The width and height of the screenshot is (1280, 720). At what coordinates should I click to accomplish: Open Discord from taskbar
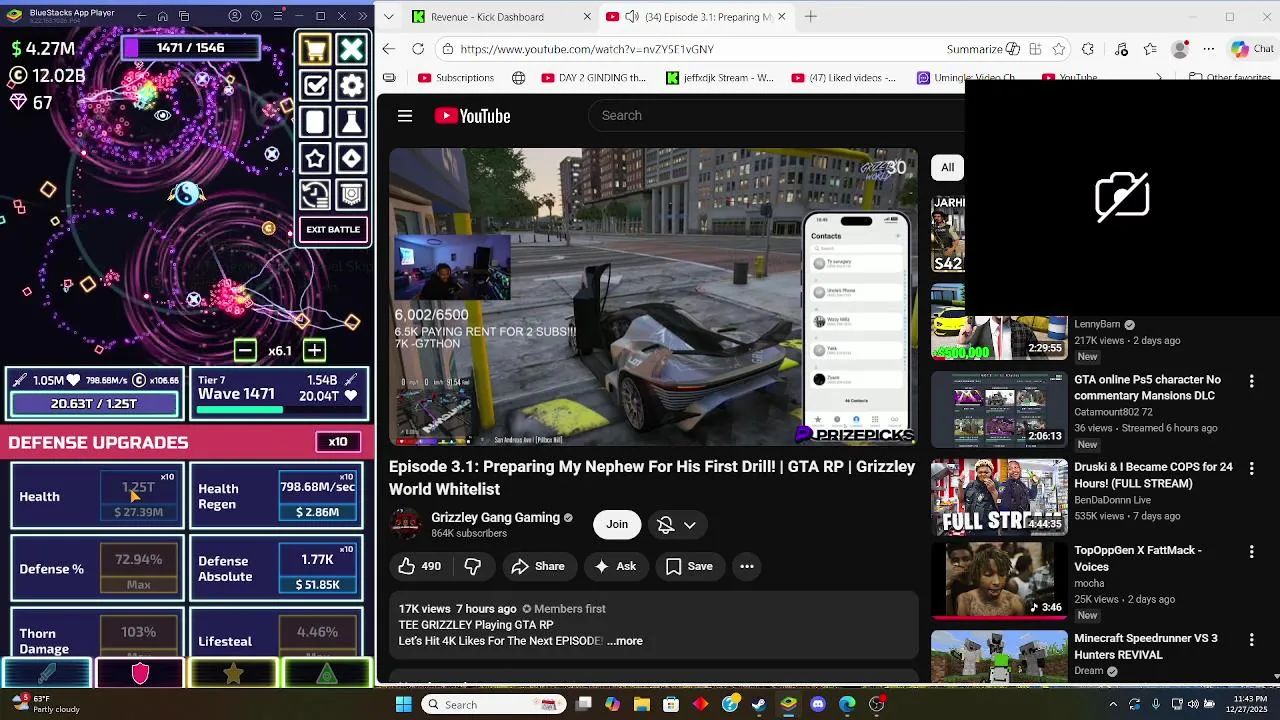[818, 704]
